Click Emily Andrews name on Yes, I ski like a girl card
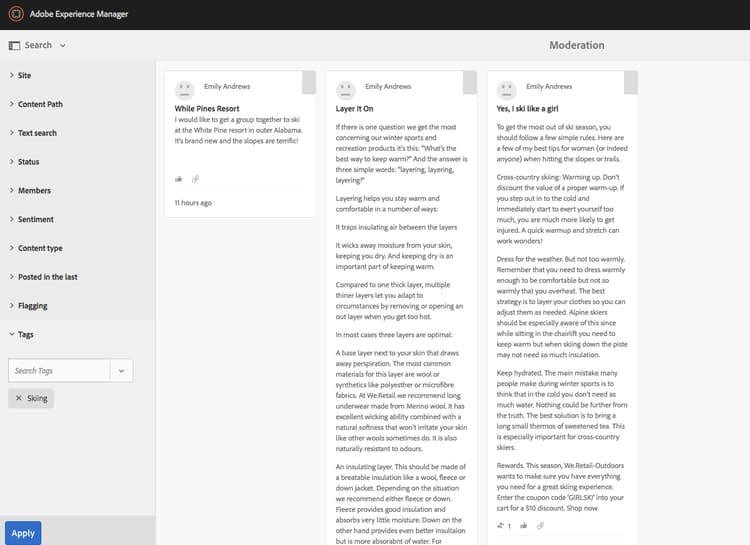The height and width of the screenshot is (545, 750). (x=549, y=87)
